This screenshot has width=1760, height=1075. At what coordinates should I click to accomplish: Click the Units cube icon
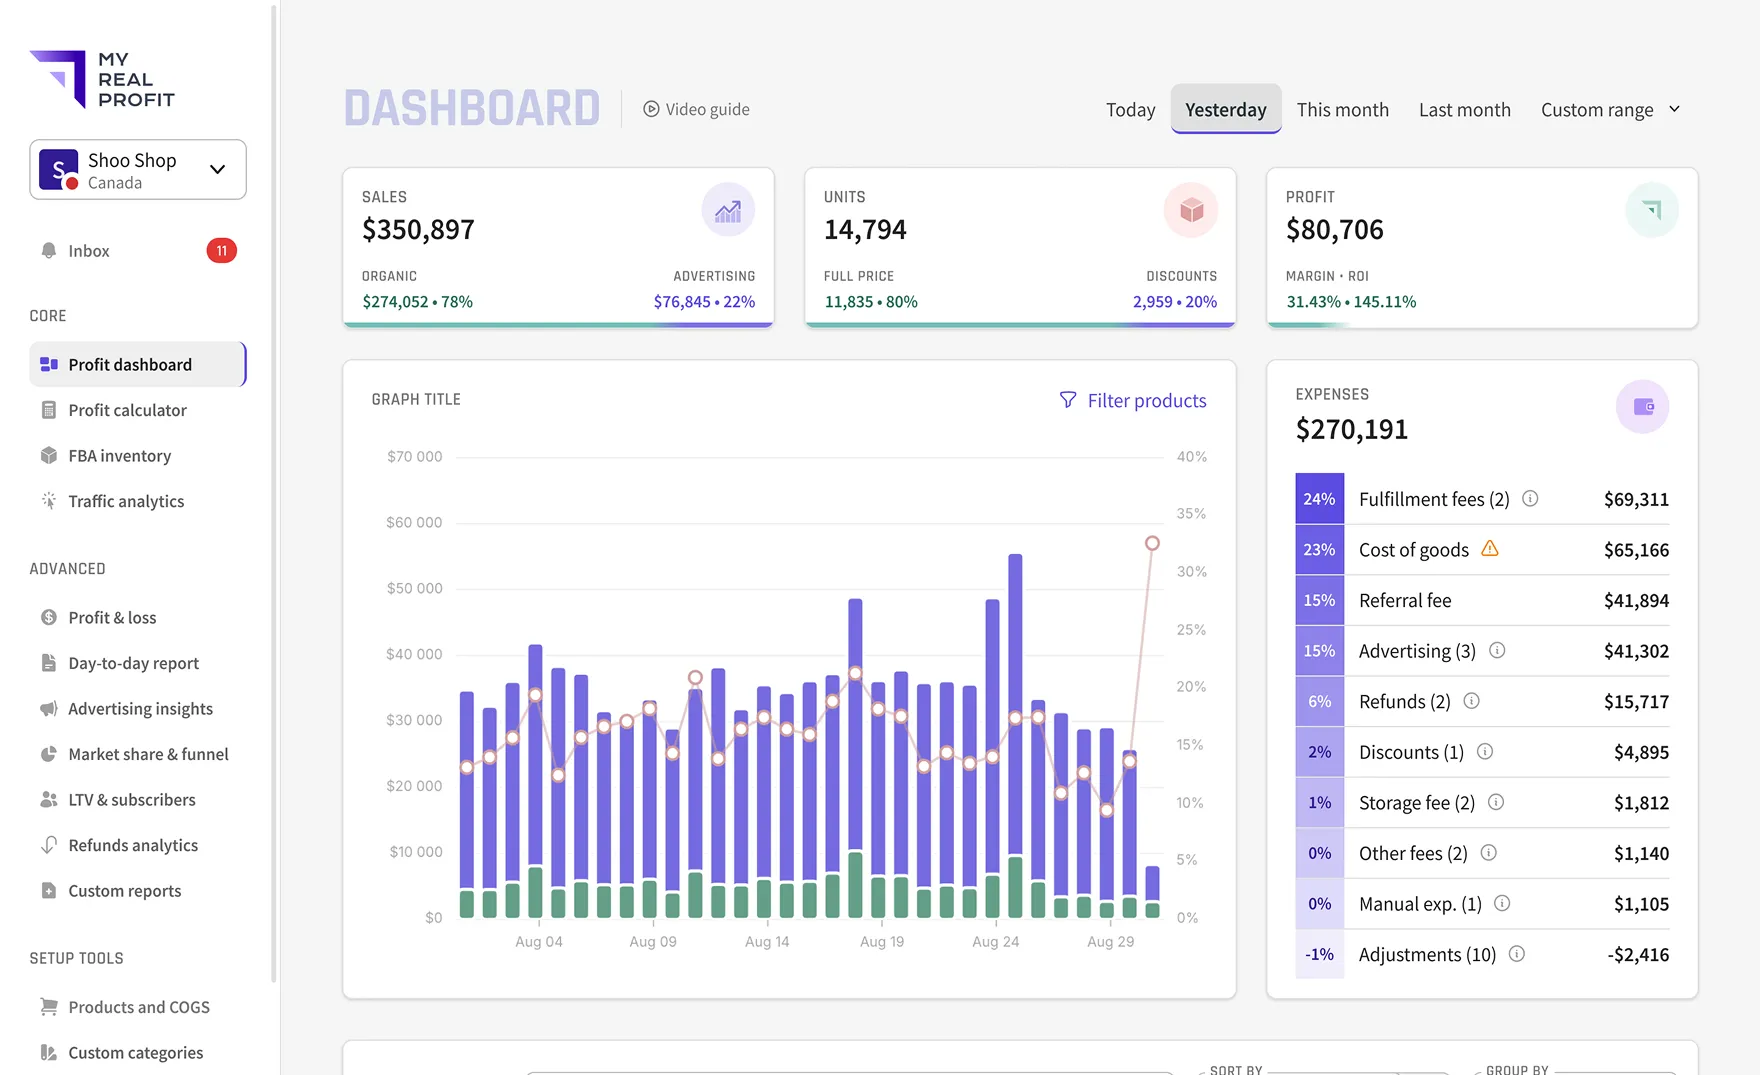pos(1191,210)
